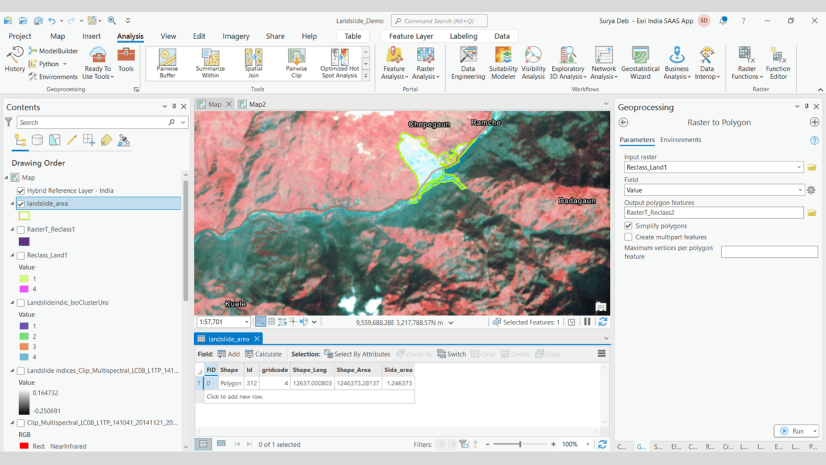Image resolution: width=826 pixels, height=465 pixels.
Task: Browse for output polygon features location
Action: (x=812, y=213)
